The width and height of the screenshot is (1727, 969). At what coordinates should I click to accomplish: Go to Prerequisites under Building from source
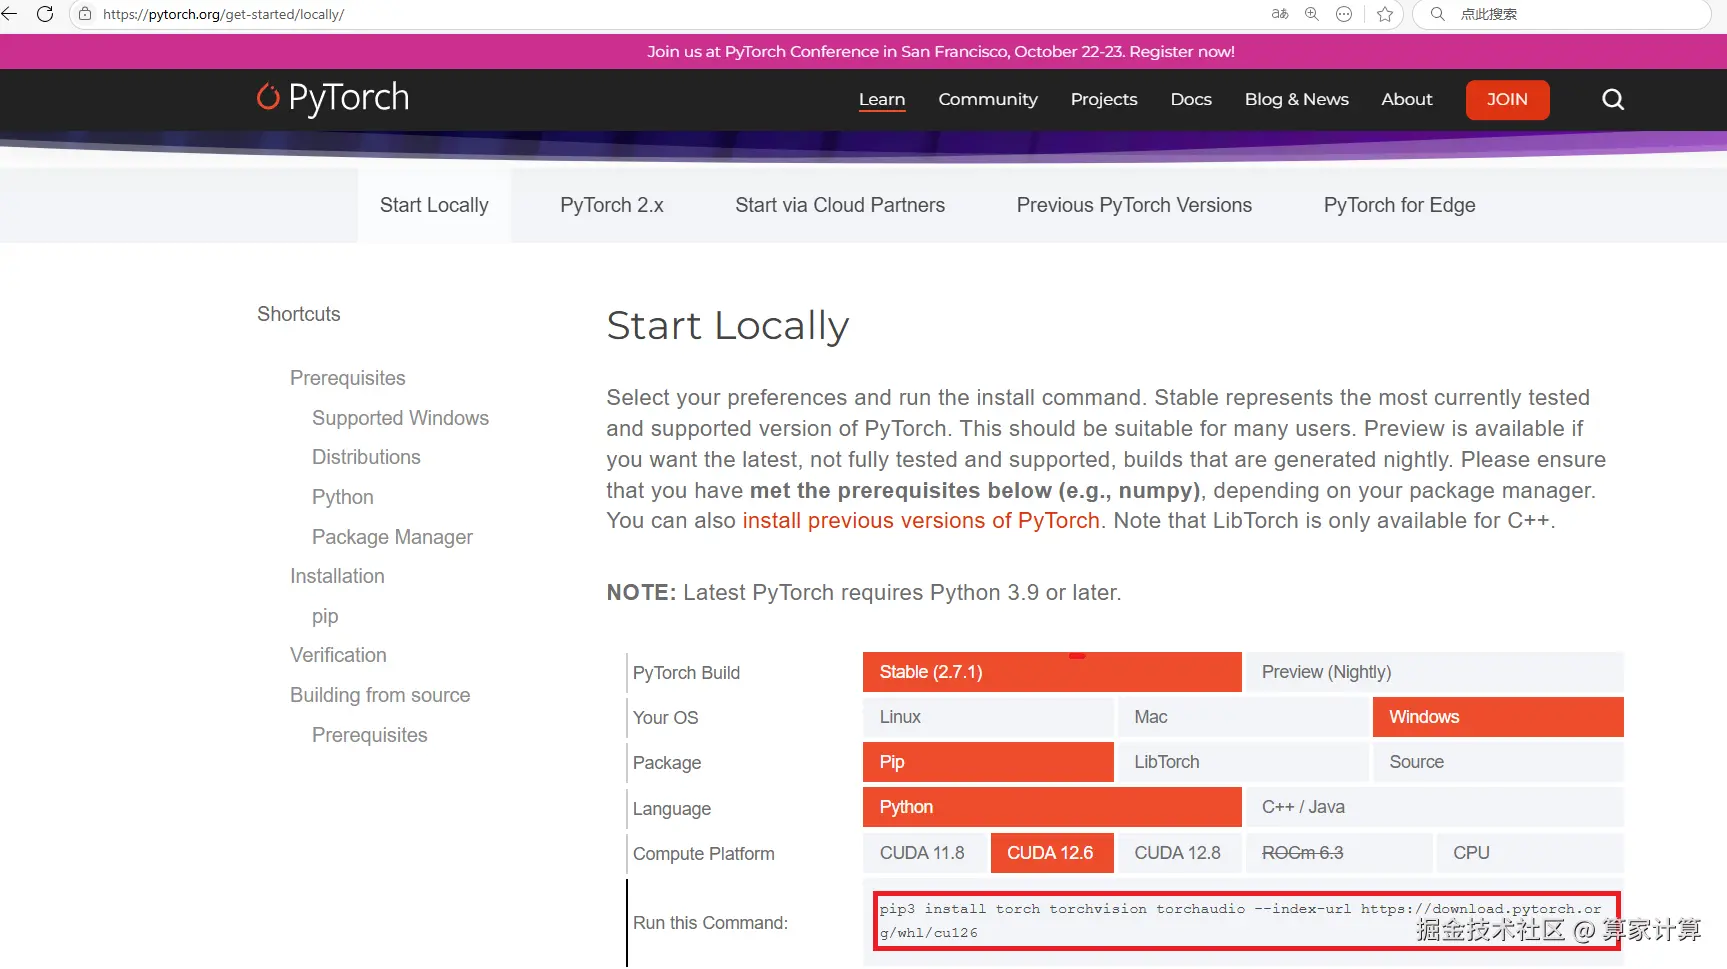click(369, 735)
